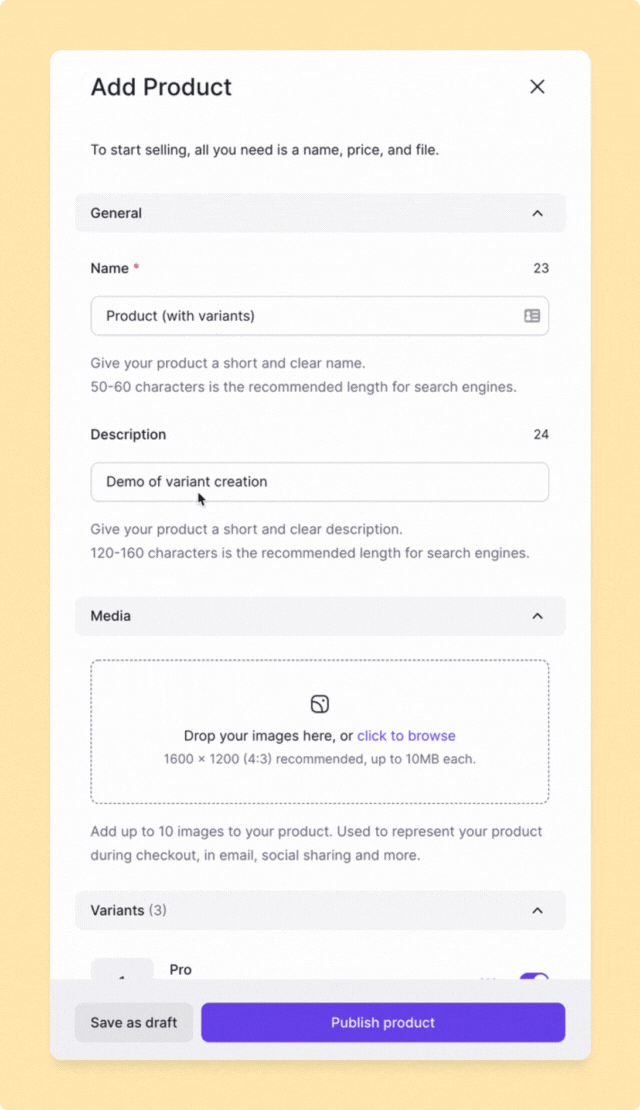Click the "Drop your images here" text

point(260,736)
